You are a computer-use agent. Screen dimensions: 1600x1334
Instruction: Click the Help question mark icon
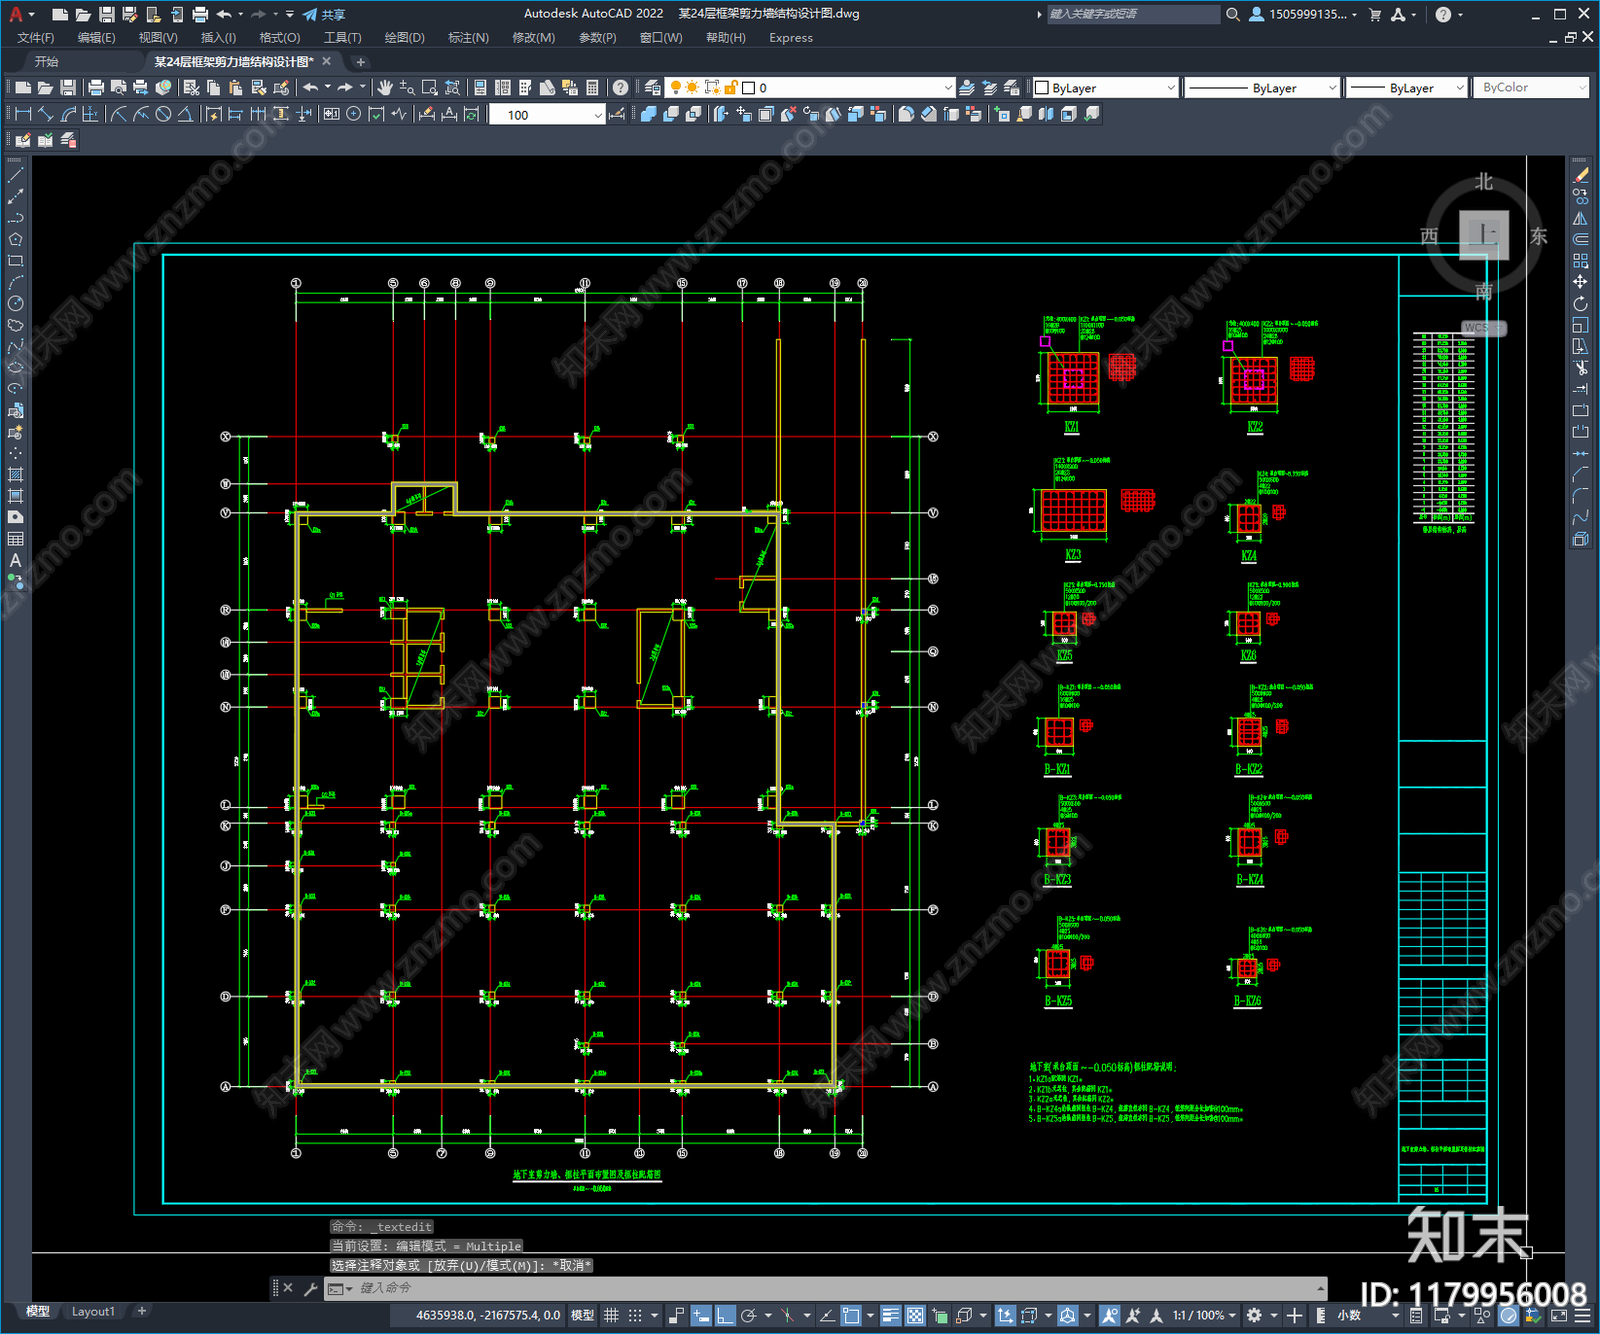pos(620,88)
